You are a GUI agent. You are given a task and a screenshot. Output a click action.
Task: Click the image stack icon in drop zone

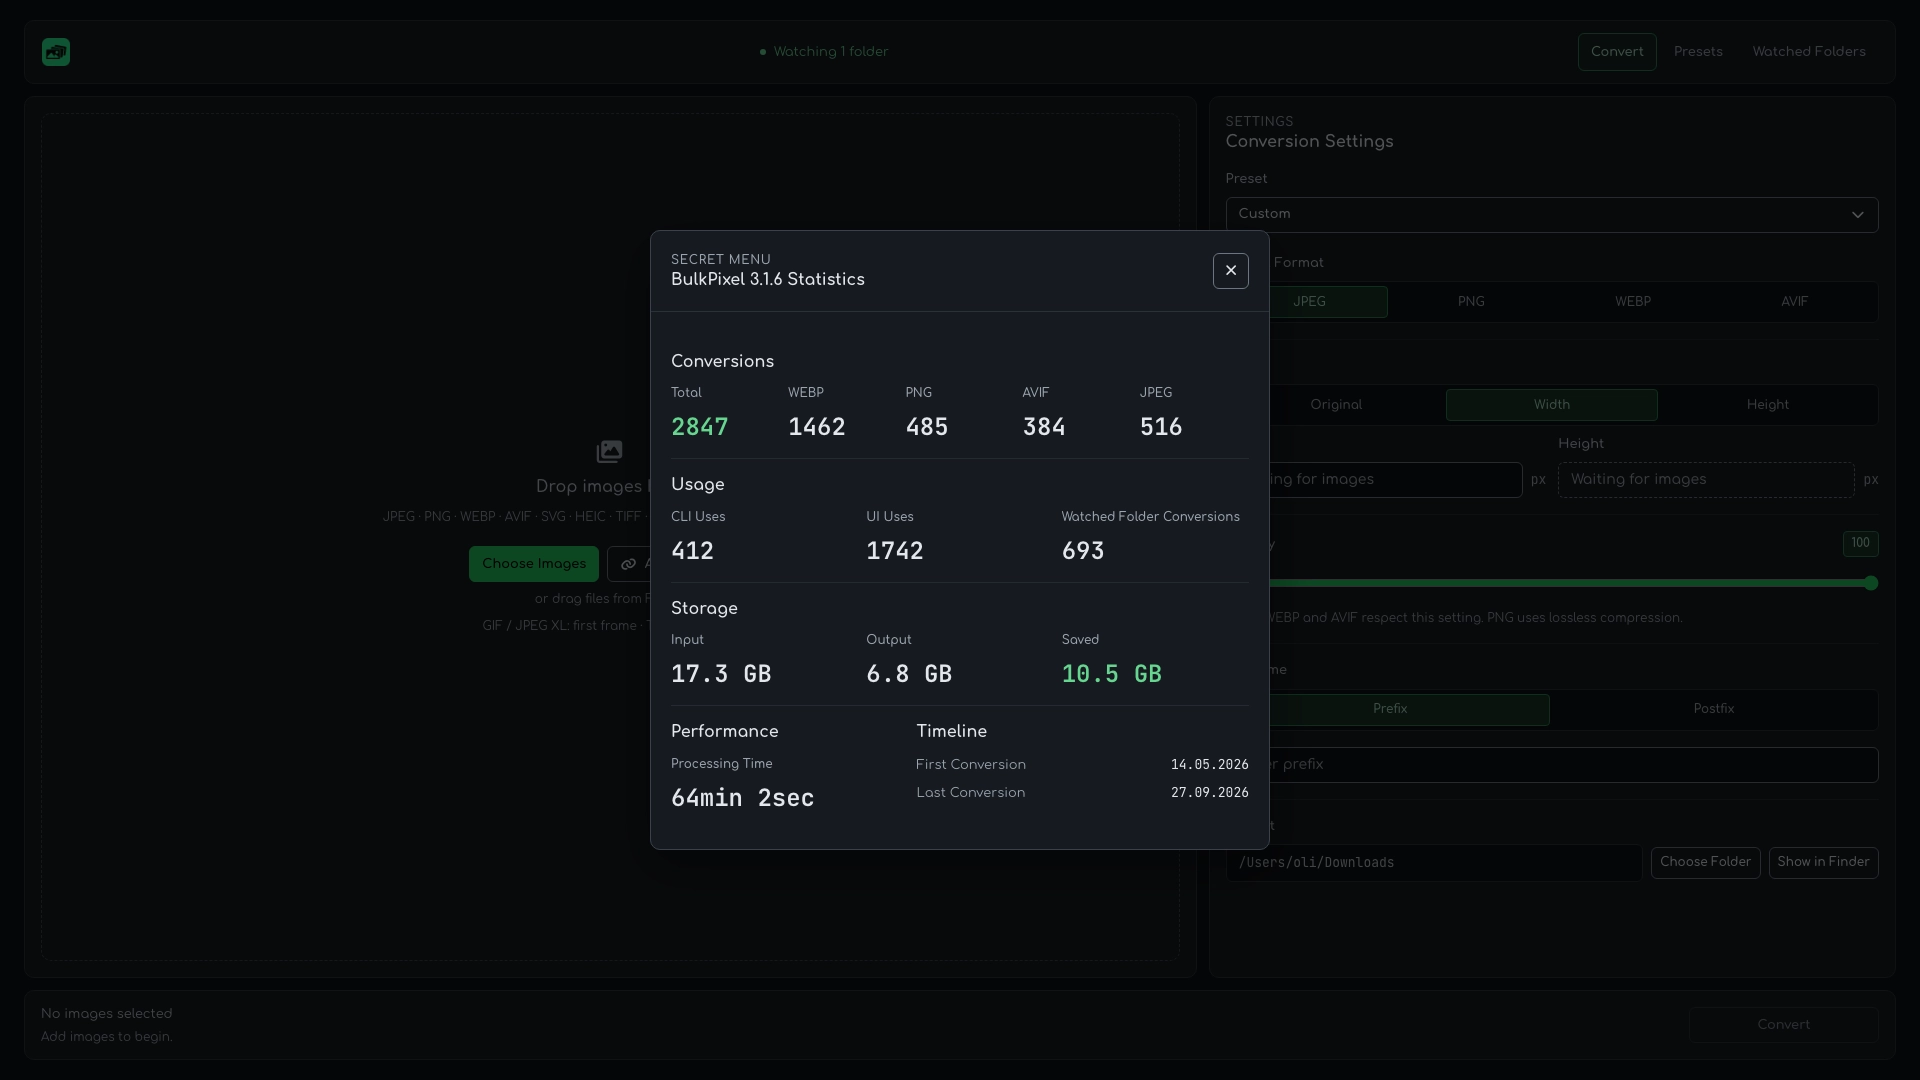609,452
